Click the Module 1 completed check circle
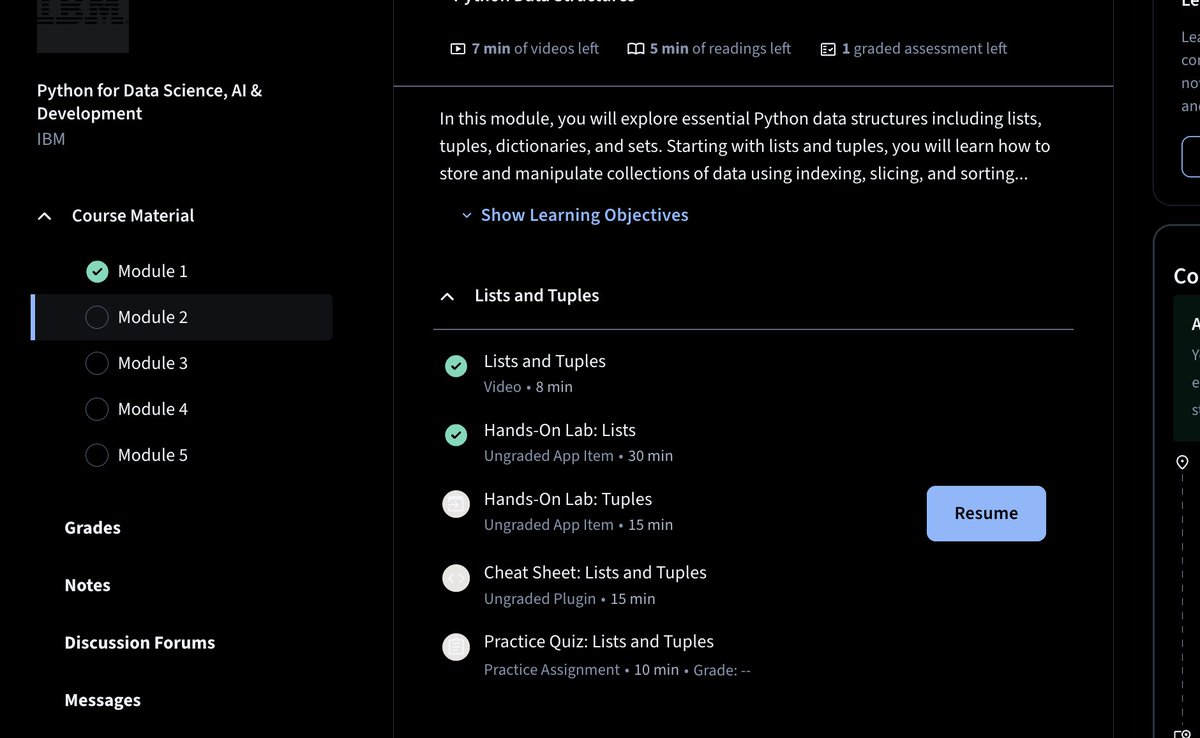 tap(97, 271)
